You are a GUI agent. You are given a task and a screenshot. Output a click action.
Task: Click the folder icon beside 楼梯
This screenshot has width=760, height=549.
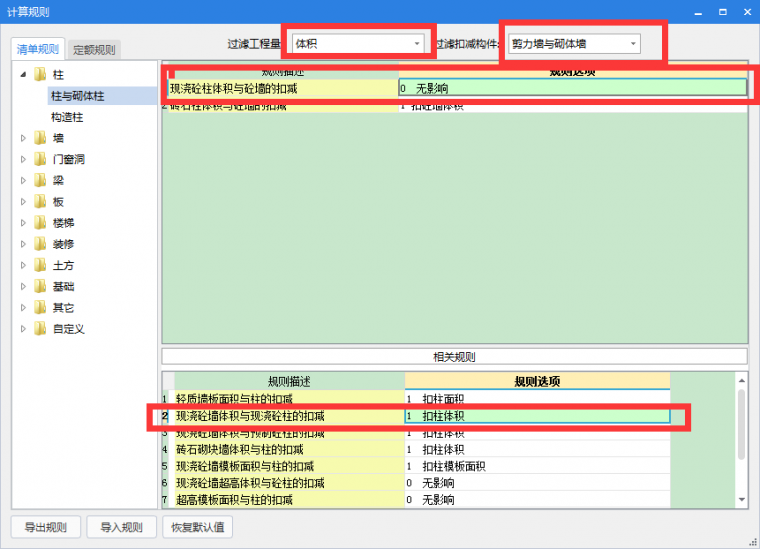click(x=40, y=222)
